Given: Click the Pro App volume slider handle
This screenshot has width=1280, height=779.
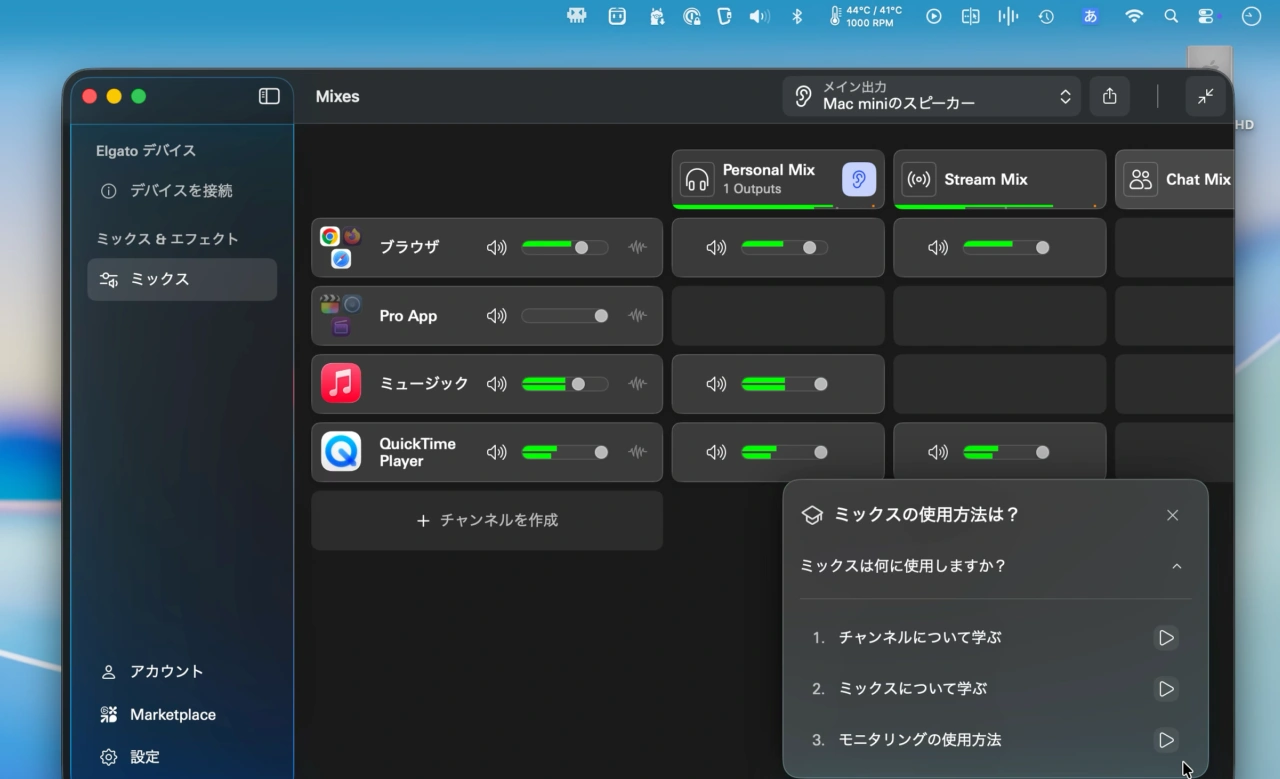Looking at the screenshot, I should (x=601, y=315).
